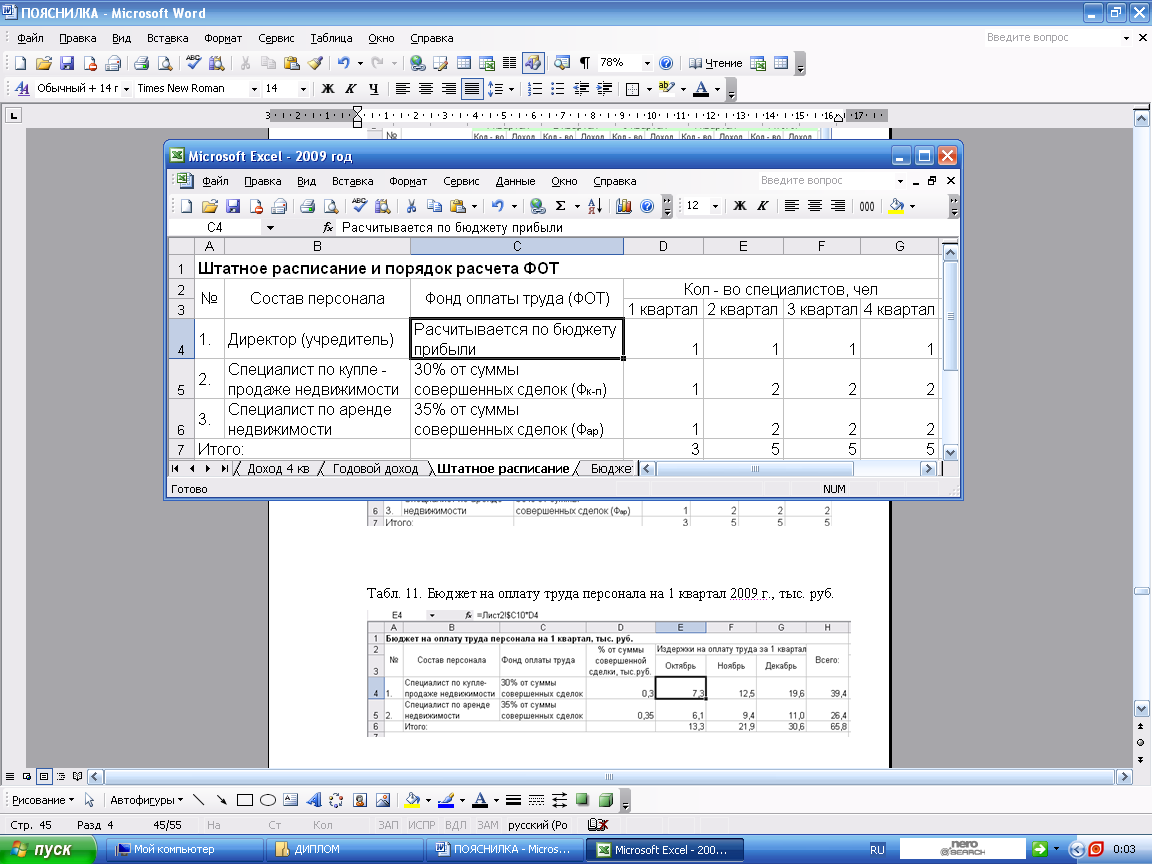
Task: Open the Chart Wizard in Excel
Action: (x=624, y=206)
